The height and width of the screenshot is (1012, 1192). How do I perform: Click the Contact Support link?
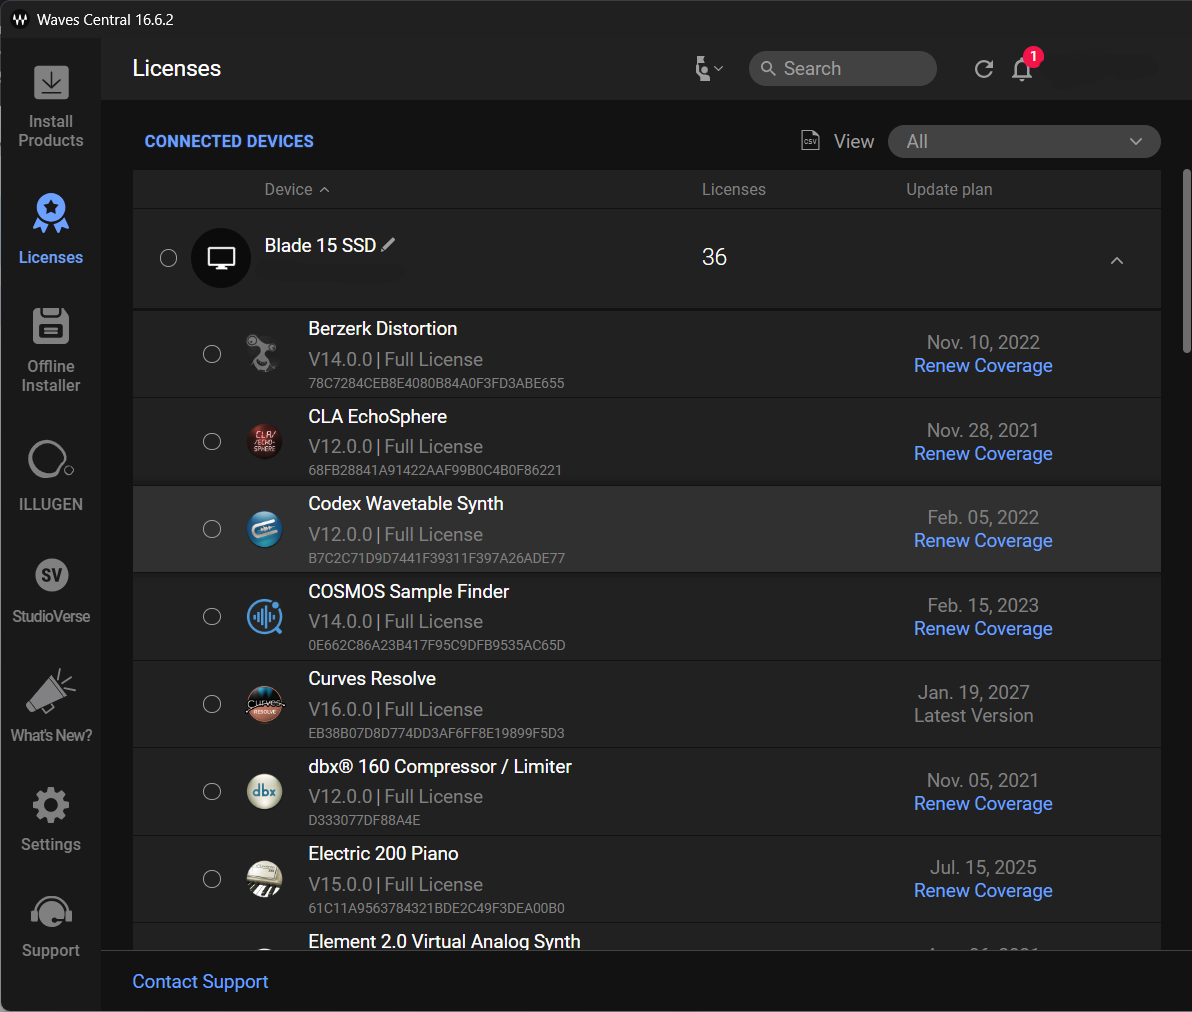(x=200, y=981)
